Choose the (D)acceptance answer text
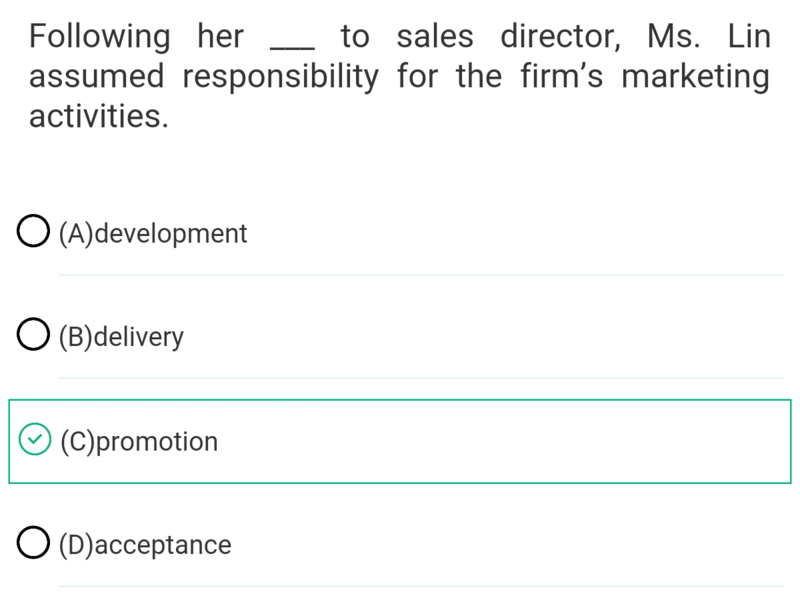The image size is (800, 598). 145,545
